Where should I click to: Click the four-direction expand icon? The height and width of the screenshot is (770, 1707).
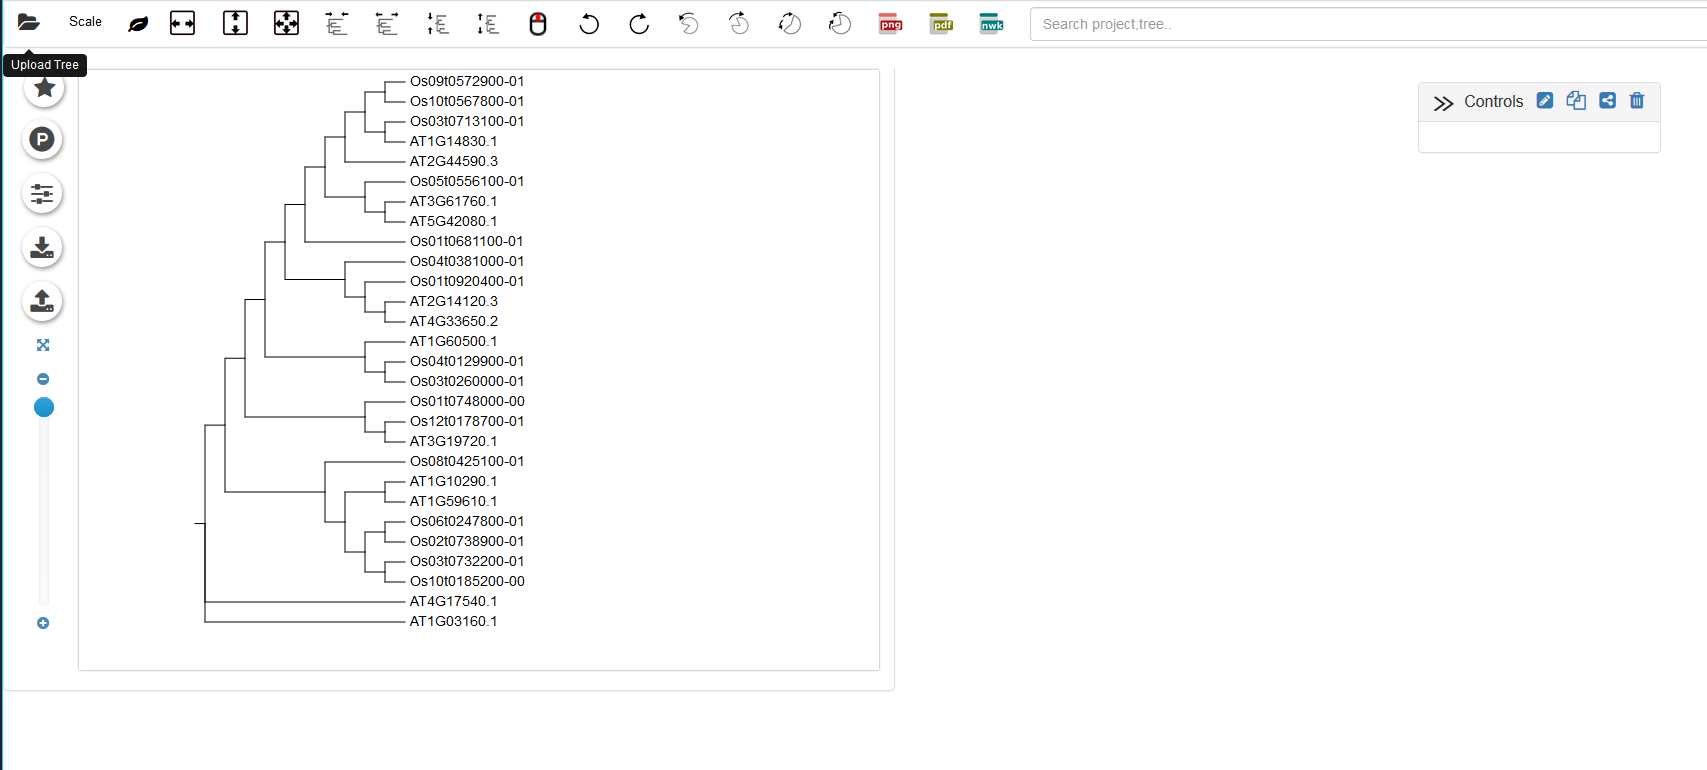point(286,24)
